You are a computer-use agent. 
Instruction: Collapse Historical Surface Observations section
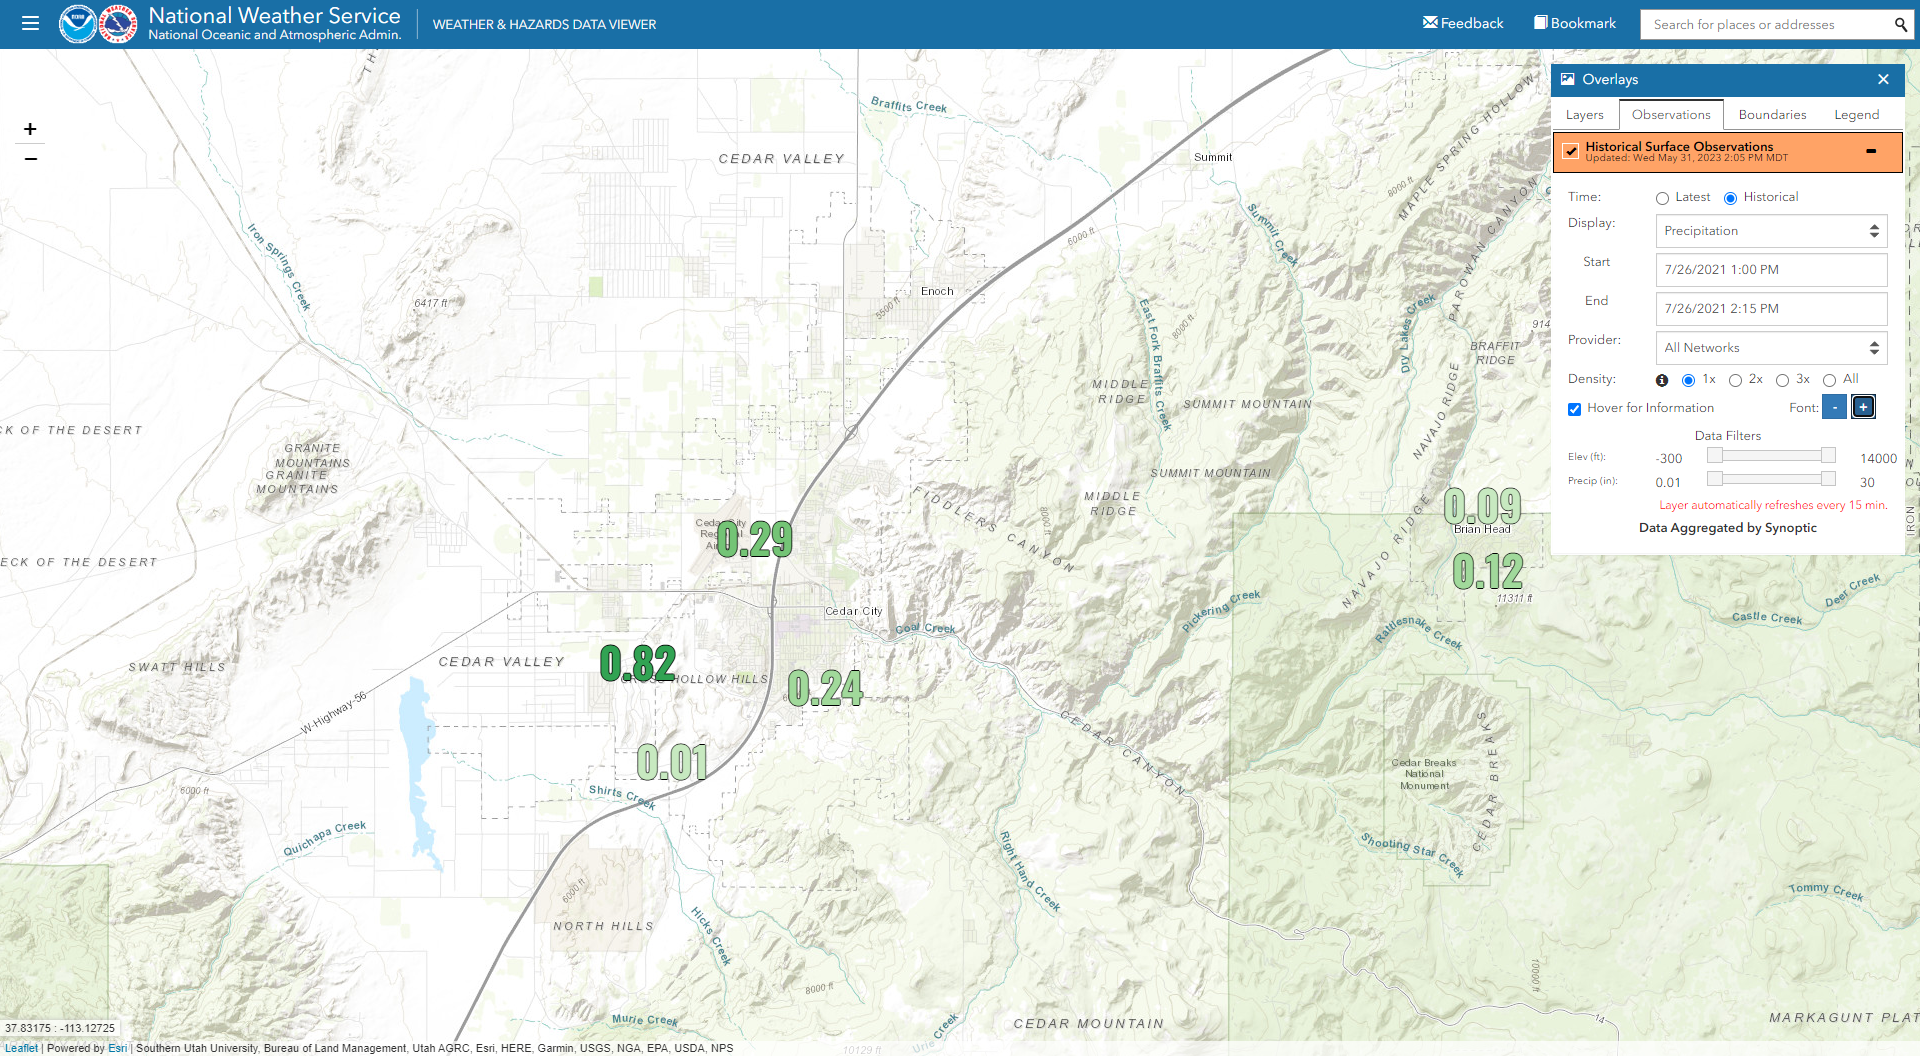coord(1870,151)
